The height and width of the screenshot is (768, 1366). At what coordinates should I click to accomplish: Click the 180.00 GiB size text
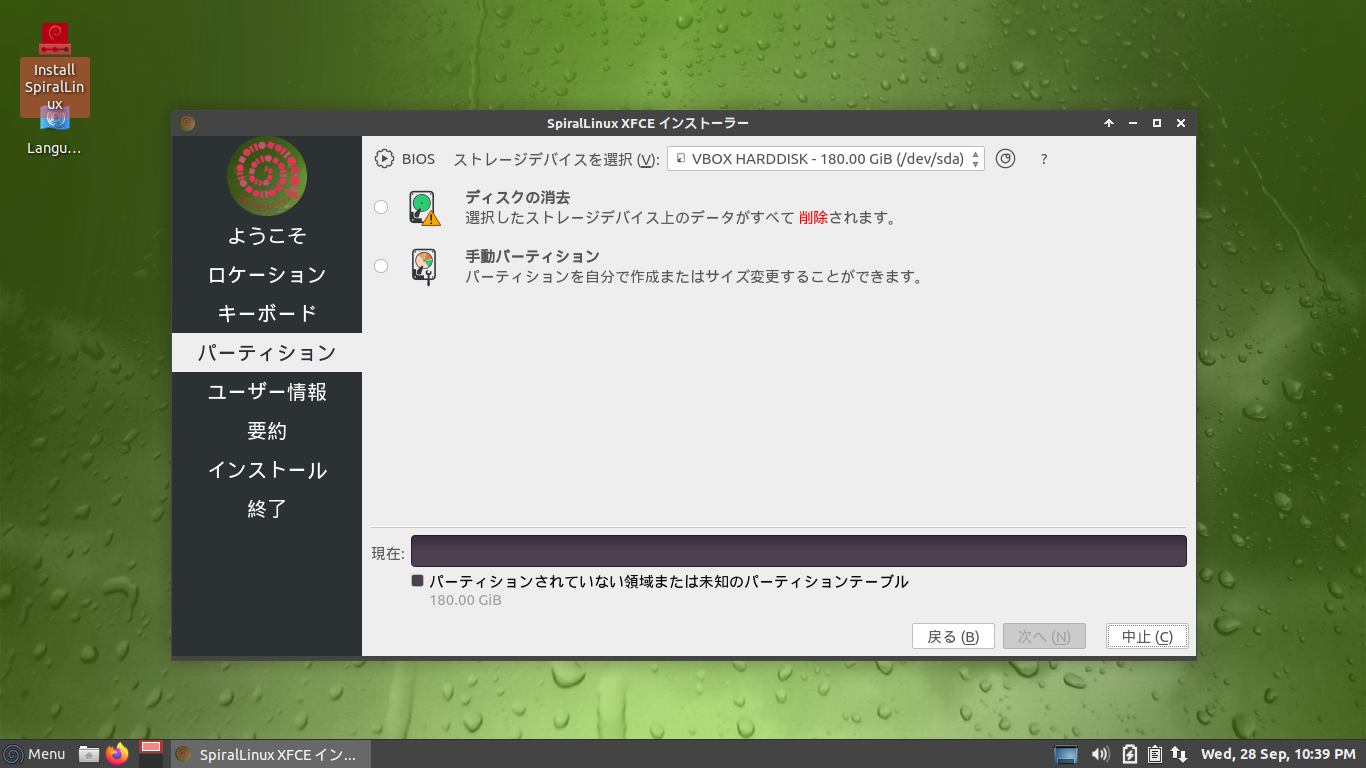465,601
